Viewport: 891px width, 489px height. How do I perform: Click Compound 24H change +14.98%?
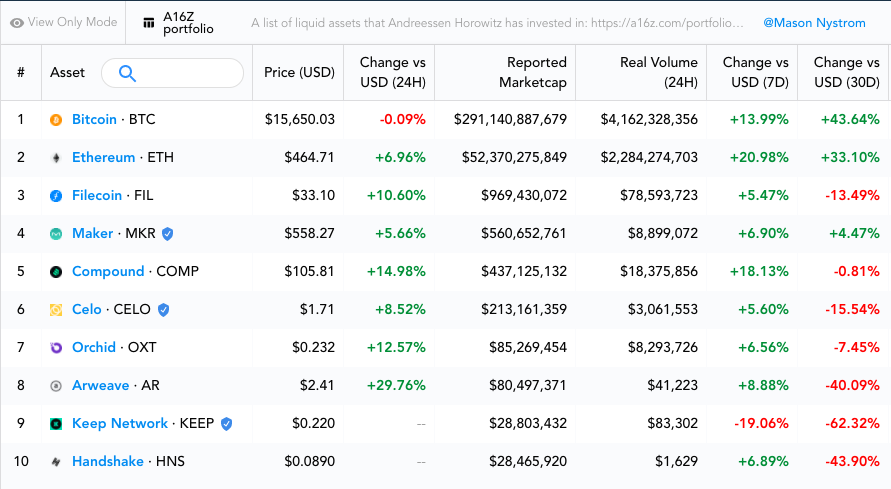396,271
